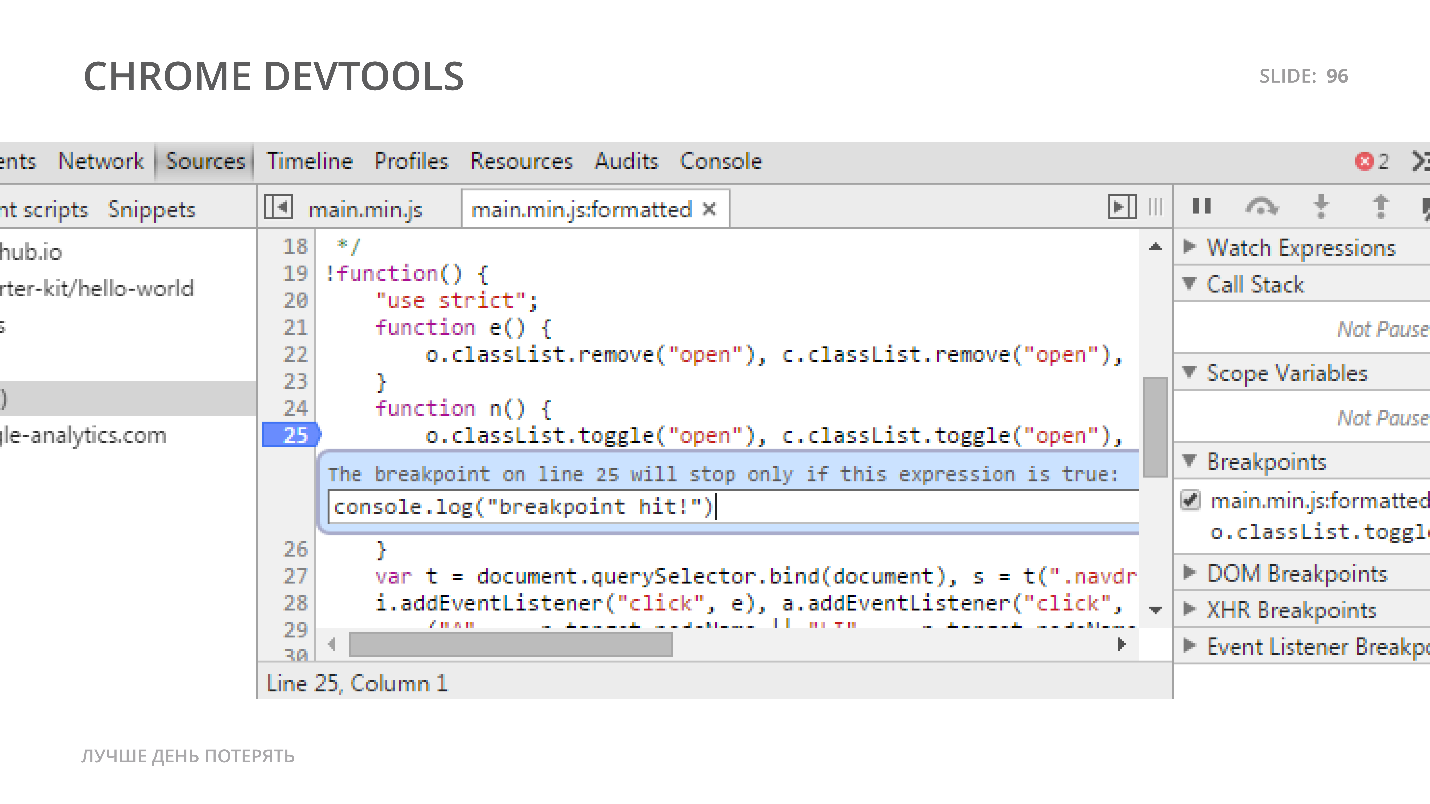Image resolution: width=1430 pixels, height=804 pixels.
Task: Click line number 21 in the gutter
Action: pyautogui.click(x=295, y=327)
